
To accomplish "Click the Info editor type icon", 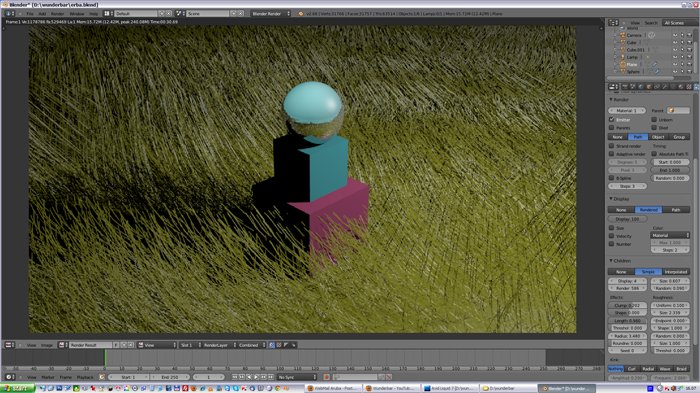I will 9,13.
